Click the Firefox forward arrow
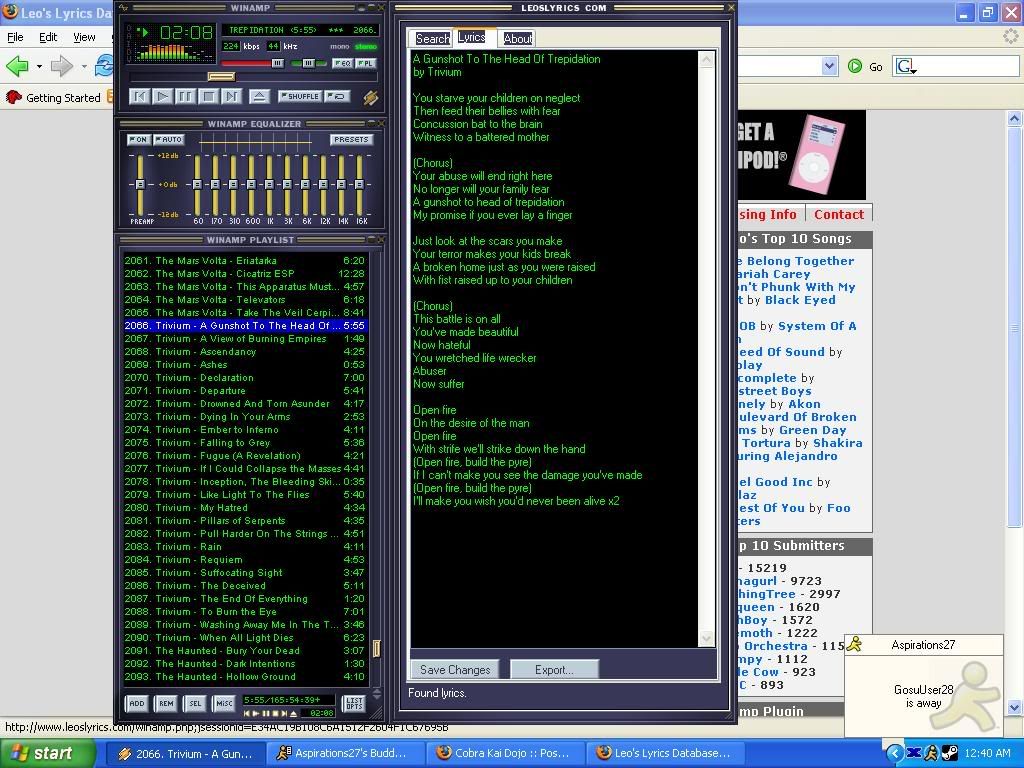 coord(62,65)
